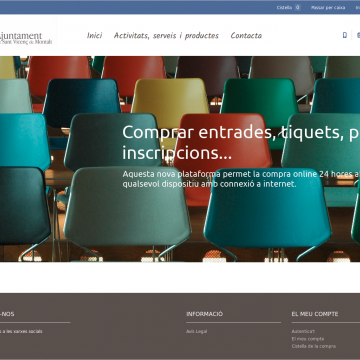Image resolution: width=360 pixels, height=360 pixels.
Task: Tap the mobile phone icon in header
Action: click(x=345, y=35)
